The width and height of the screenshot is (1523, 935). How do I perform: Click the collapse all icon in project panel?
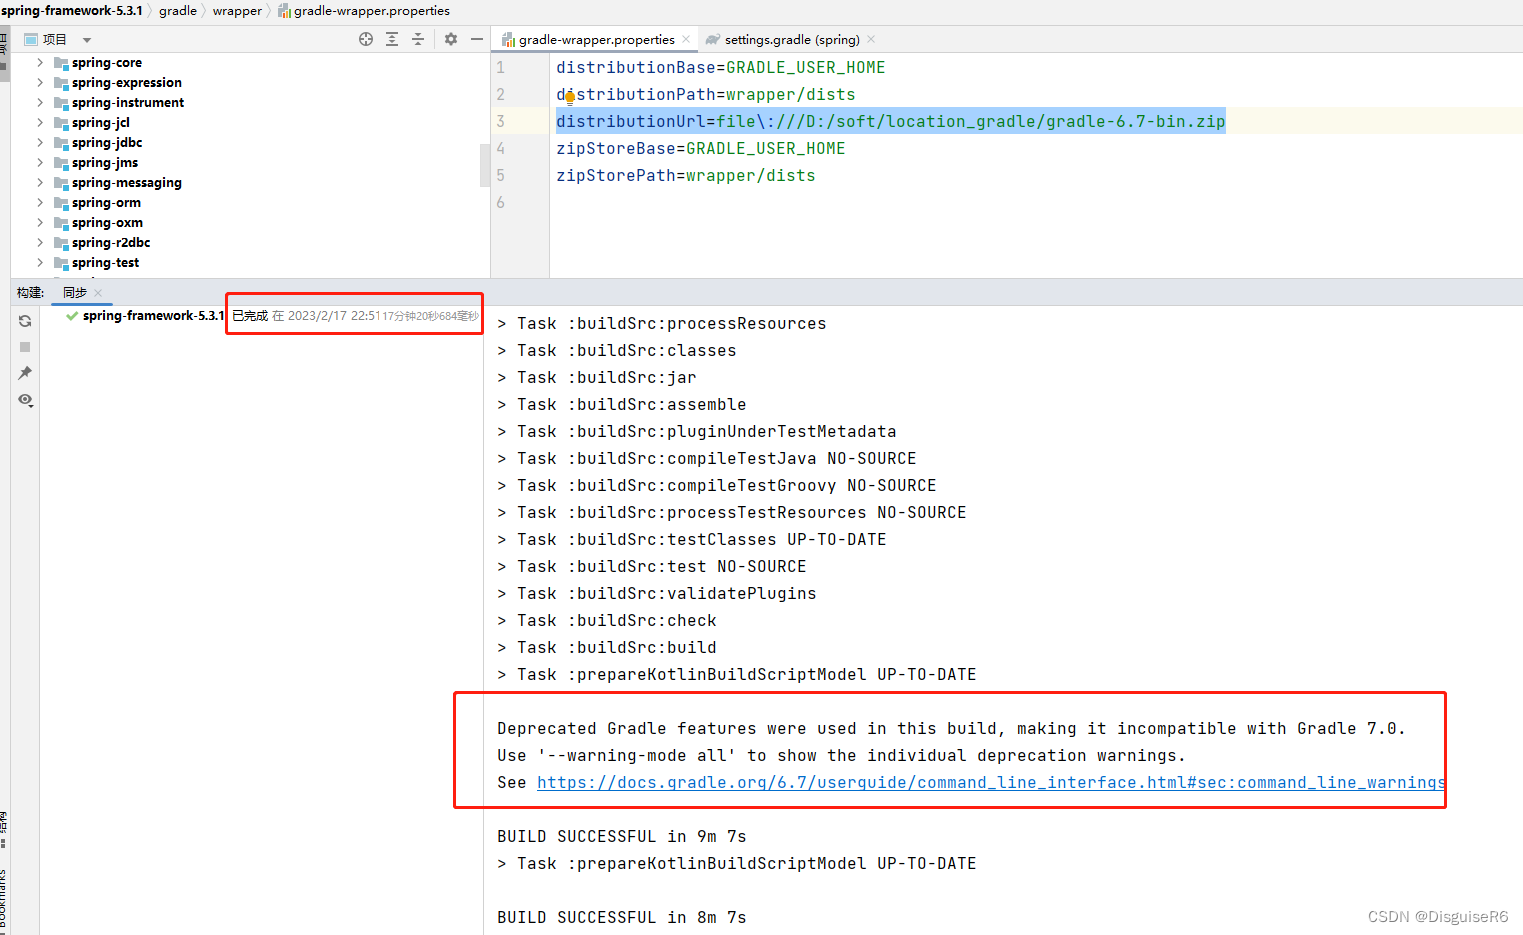[x=418, y=39]
